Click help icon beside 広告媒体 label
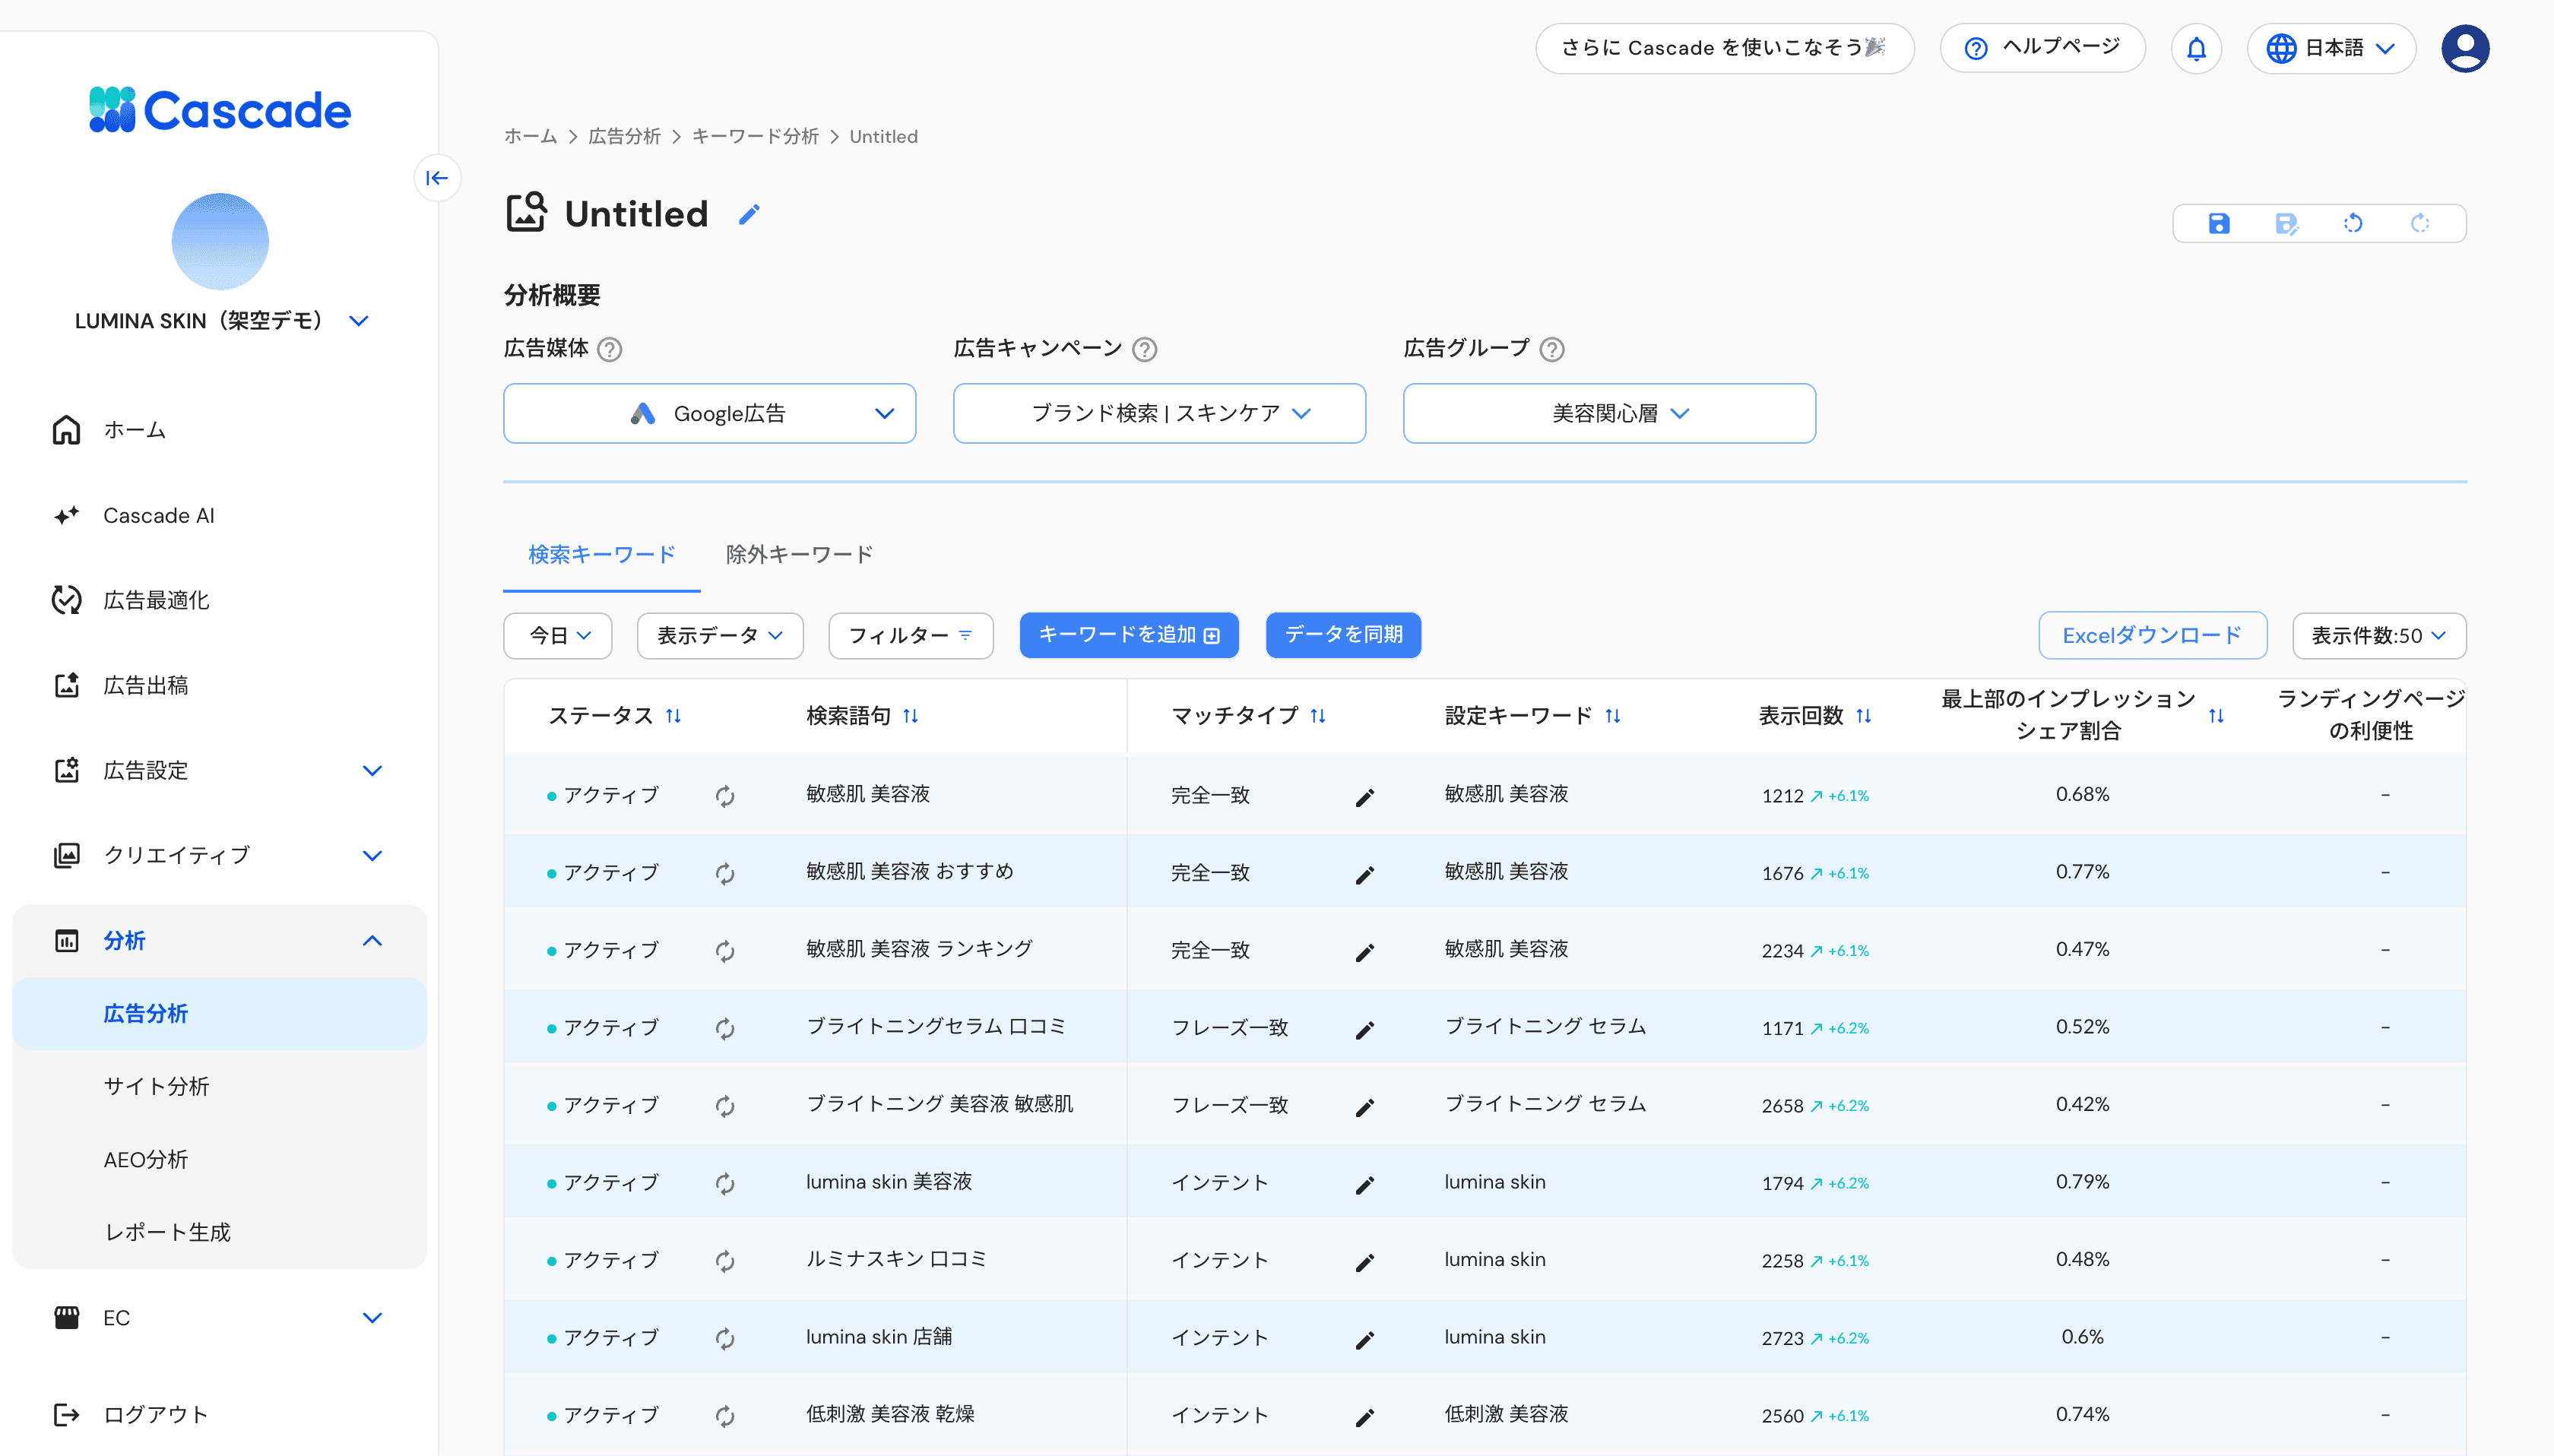 pos(609,349)
